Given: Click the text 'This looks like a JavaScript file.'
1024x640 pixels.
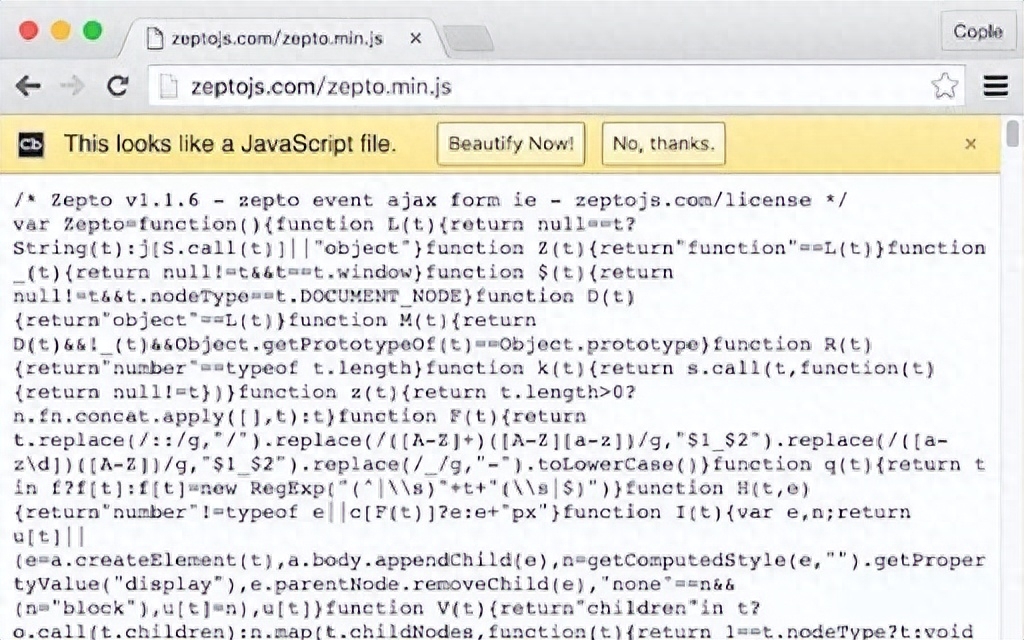Looking at the screenshot, I should pos(230,144).
